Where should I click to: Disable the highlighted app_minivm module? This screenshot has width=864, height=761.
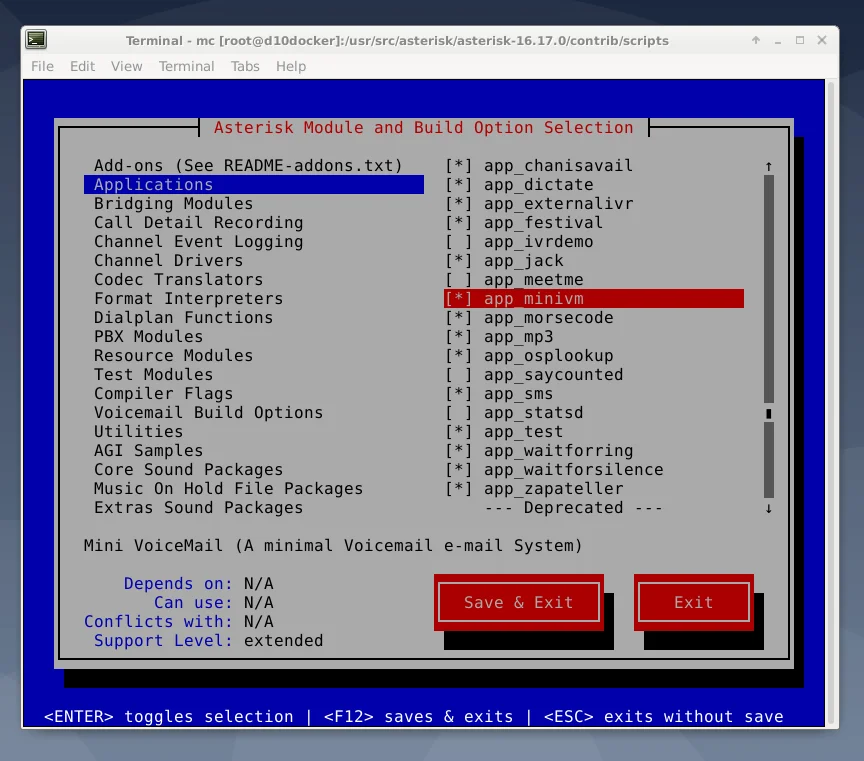point(593,299)
